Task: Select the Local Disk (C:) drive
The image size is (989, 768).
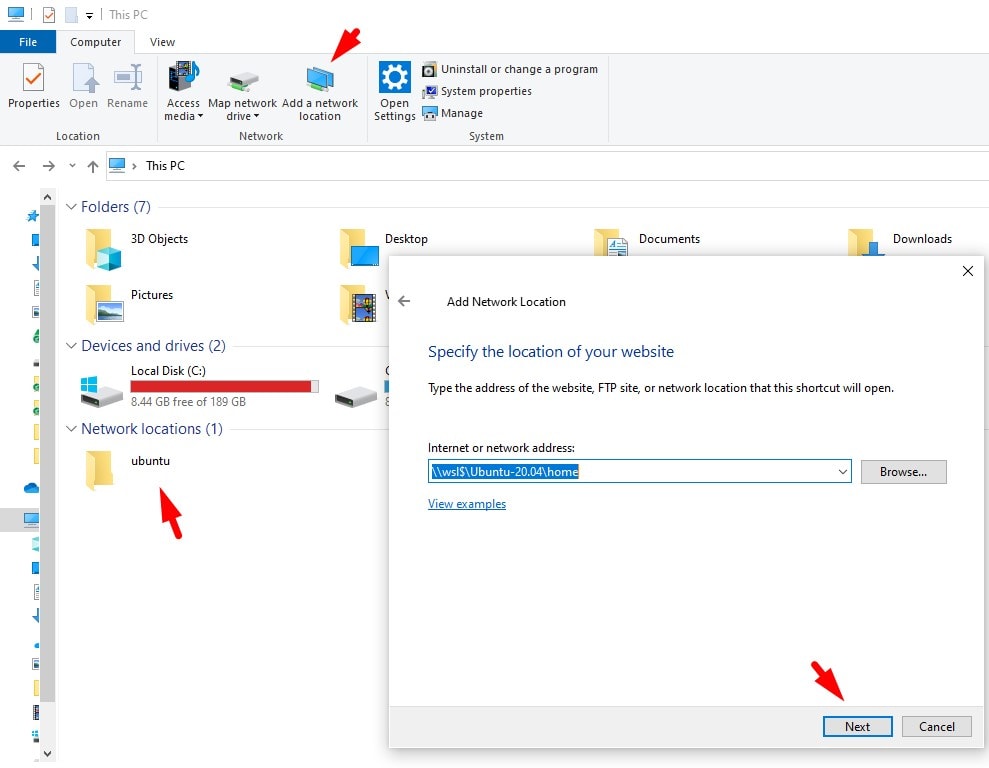Action: [x=199, y=386]
